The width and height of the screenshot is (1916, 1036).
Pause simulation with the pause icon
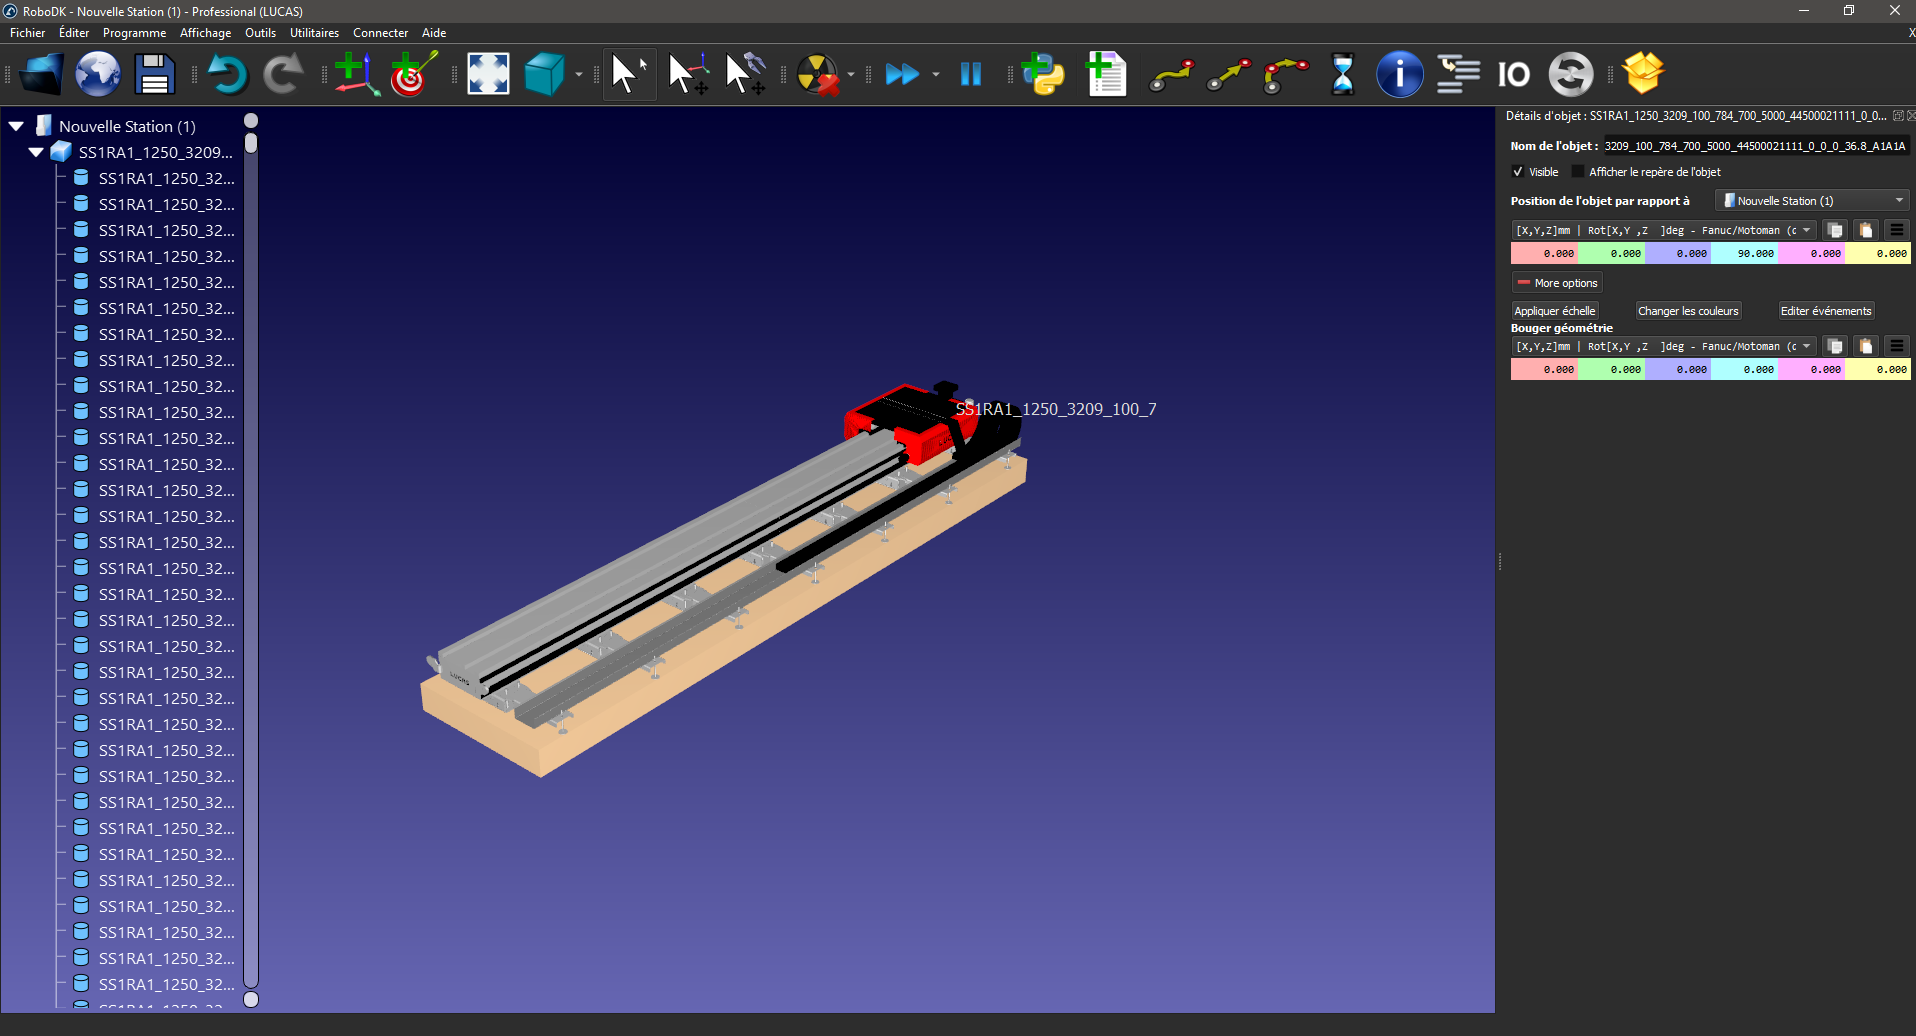(x=970, y=74)
